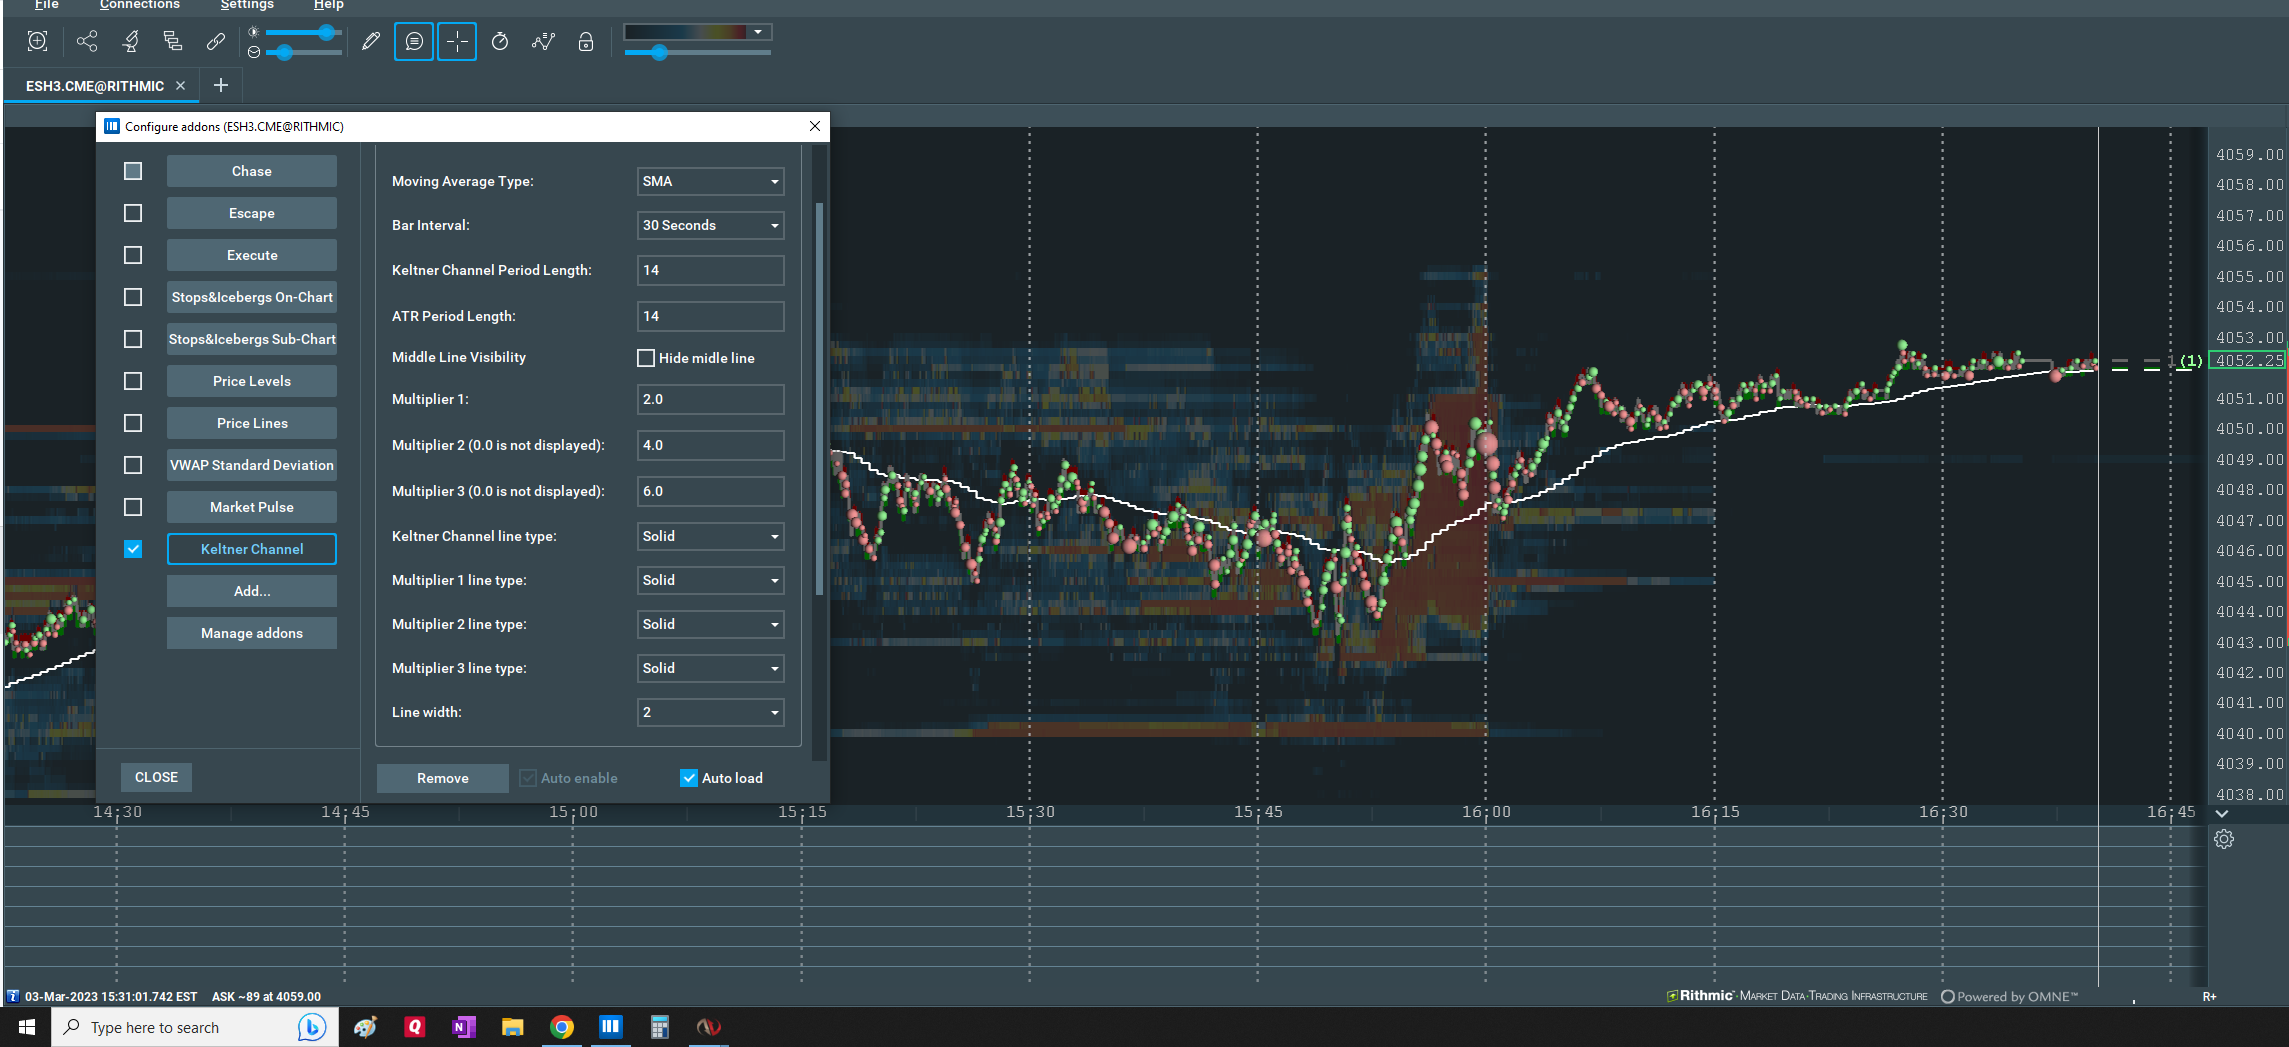2289x1047 pixels.
Task: Open the chart settings gear icon
Action: [2223, 840]
